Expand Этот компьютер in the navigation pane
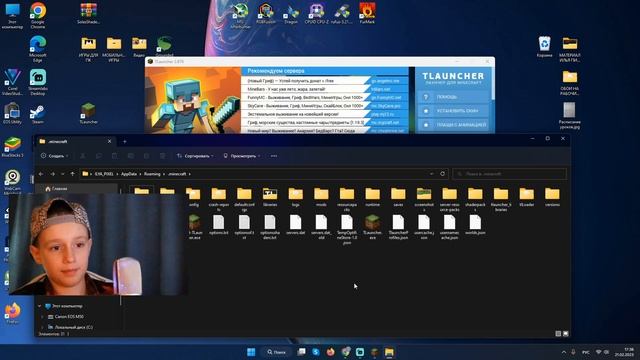 [x=40, y=306]
